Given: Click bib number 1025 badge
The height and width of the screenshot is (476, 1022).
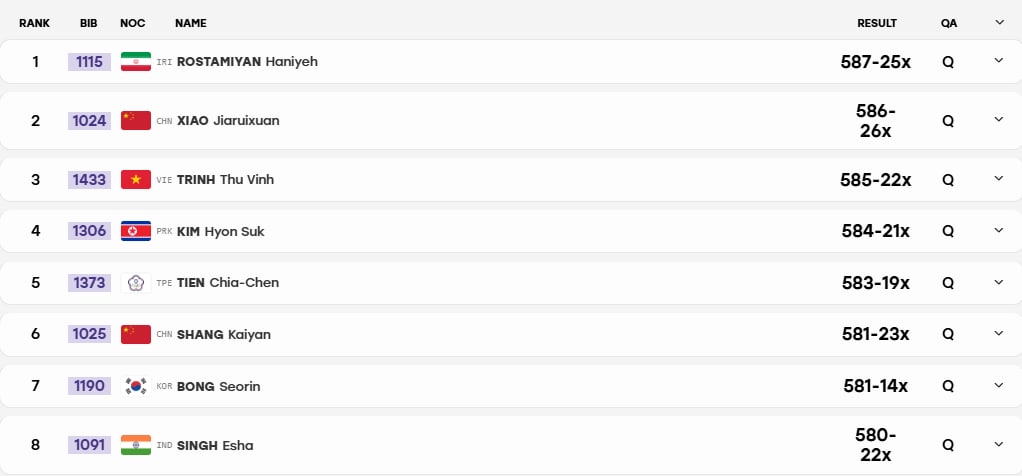Looking at the screenshot, I should tap(89, 334).
